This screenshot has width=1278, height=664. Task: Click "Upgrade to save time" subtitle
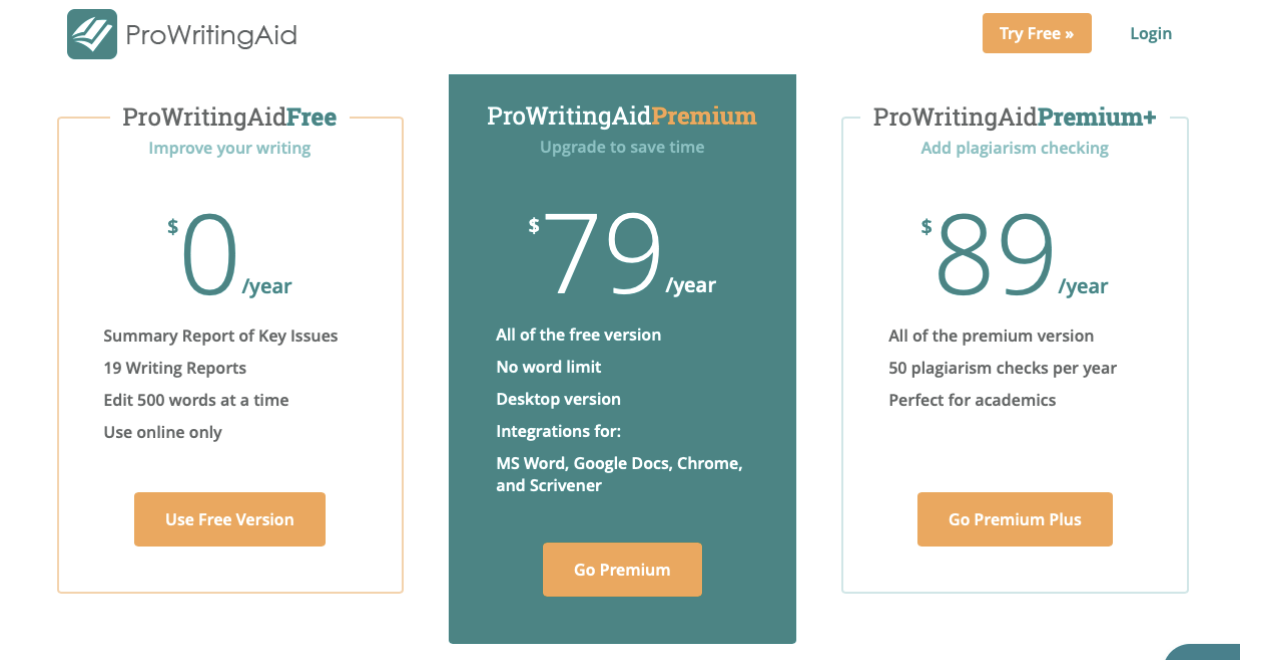pos(622,148)
